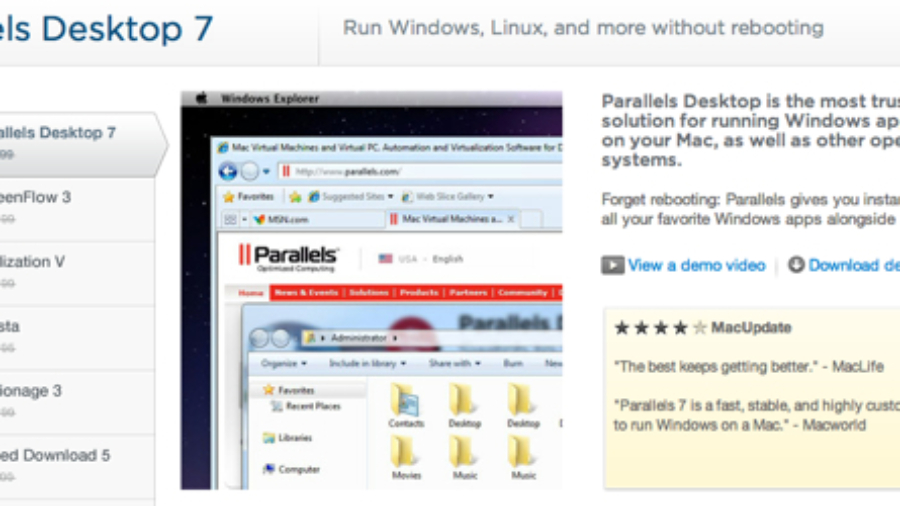Select the Espionage 3 sidebar item
The height and width of the screenshot is (506, 900).
coord(77,402)
